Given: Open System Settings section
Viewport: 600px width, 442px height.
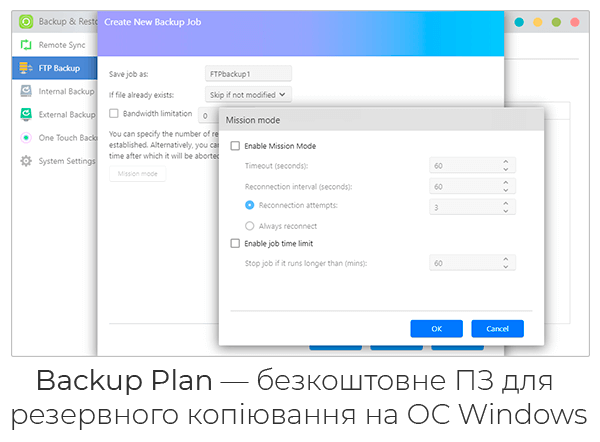Looking at the screenshot, I should pos(54,161).
